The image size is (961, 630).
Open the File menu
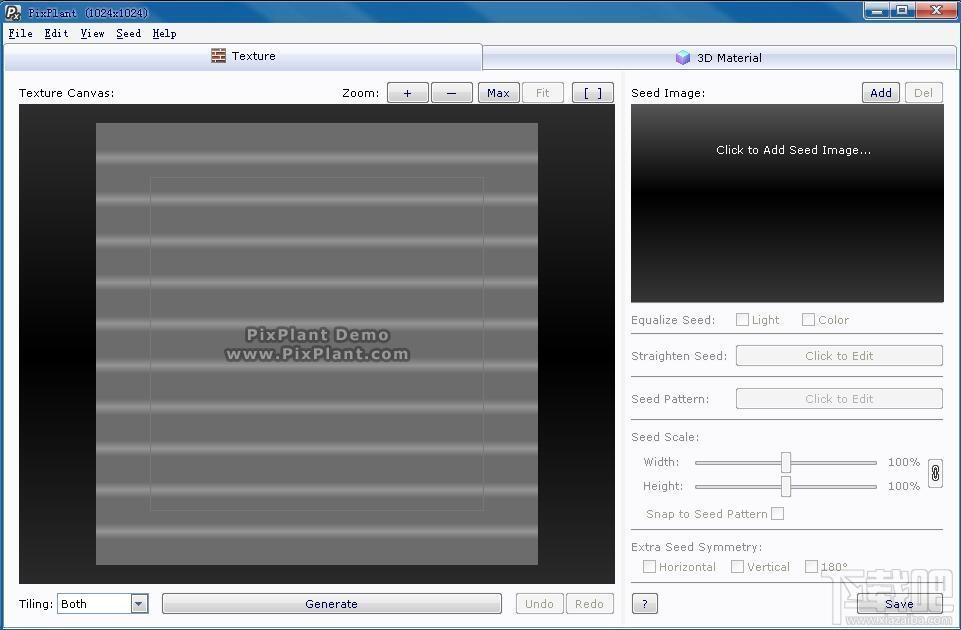point(20,33)
